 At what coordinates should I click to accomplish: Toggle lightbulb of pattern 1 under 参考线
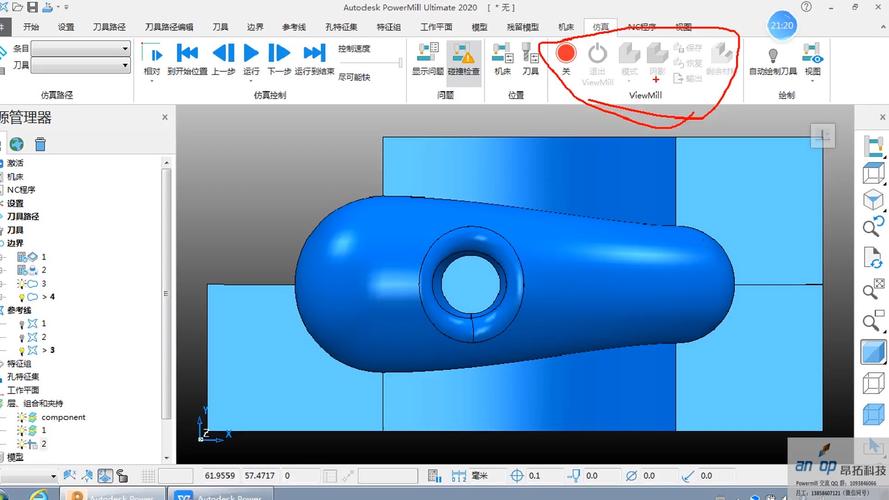[x=22, y=324]
